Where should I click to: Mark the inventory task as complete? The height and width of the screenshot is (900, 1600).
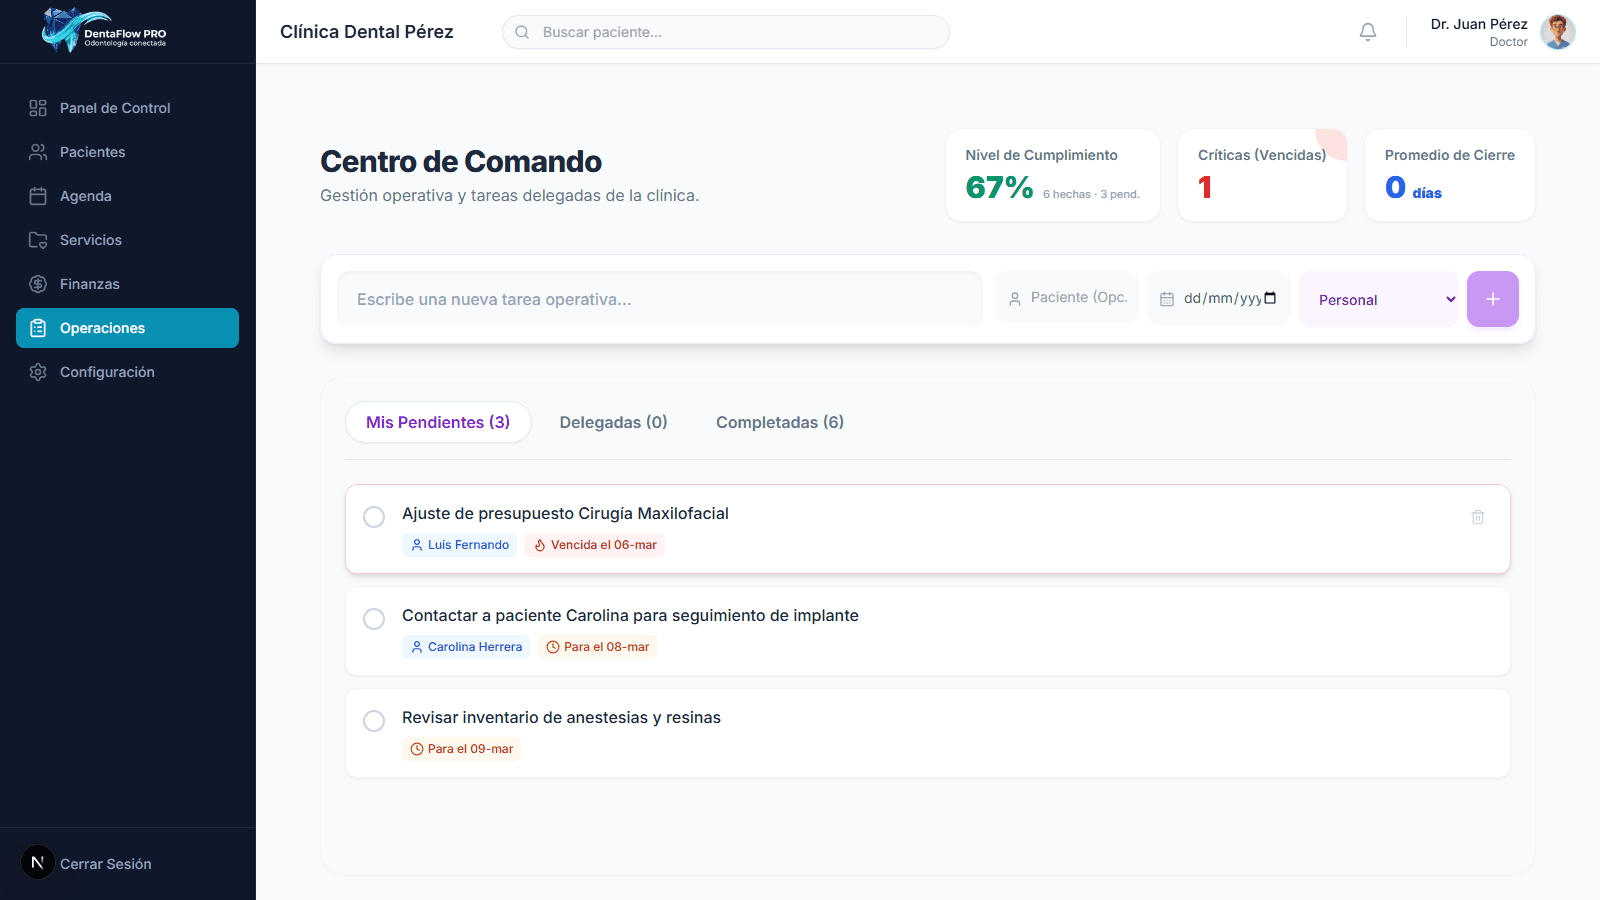374,720
